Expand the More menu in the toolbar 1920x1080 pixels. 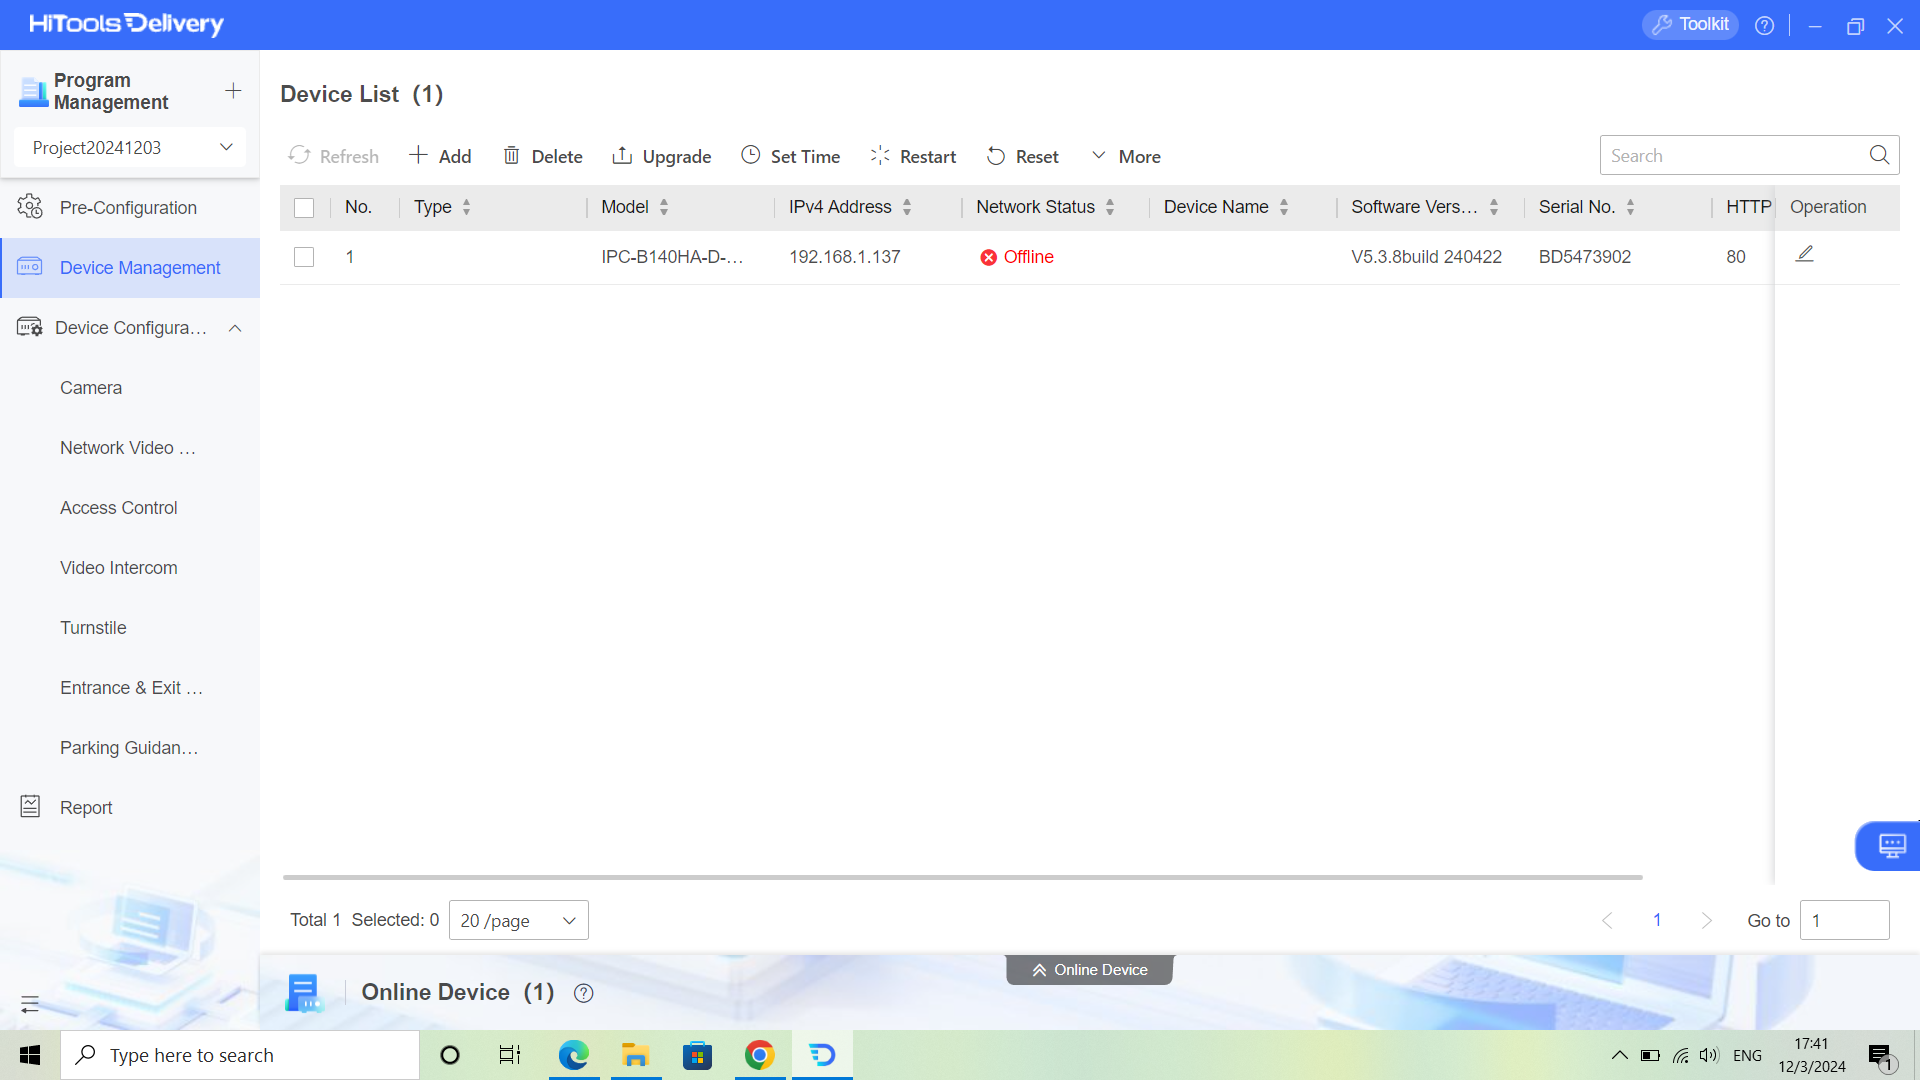coord(1125,155)
